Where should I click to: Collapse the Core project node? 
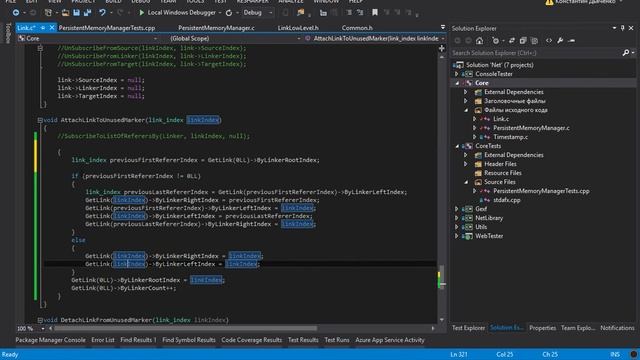(457, 83)
